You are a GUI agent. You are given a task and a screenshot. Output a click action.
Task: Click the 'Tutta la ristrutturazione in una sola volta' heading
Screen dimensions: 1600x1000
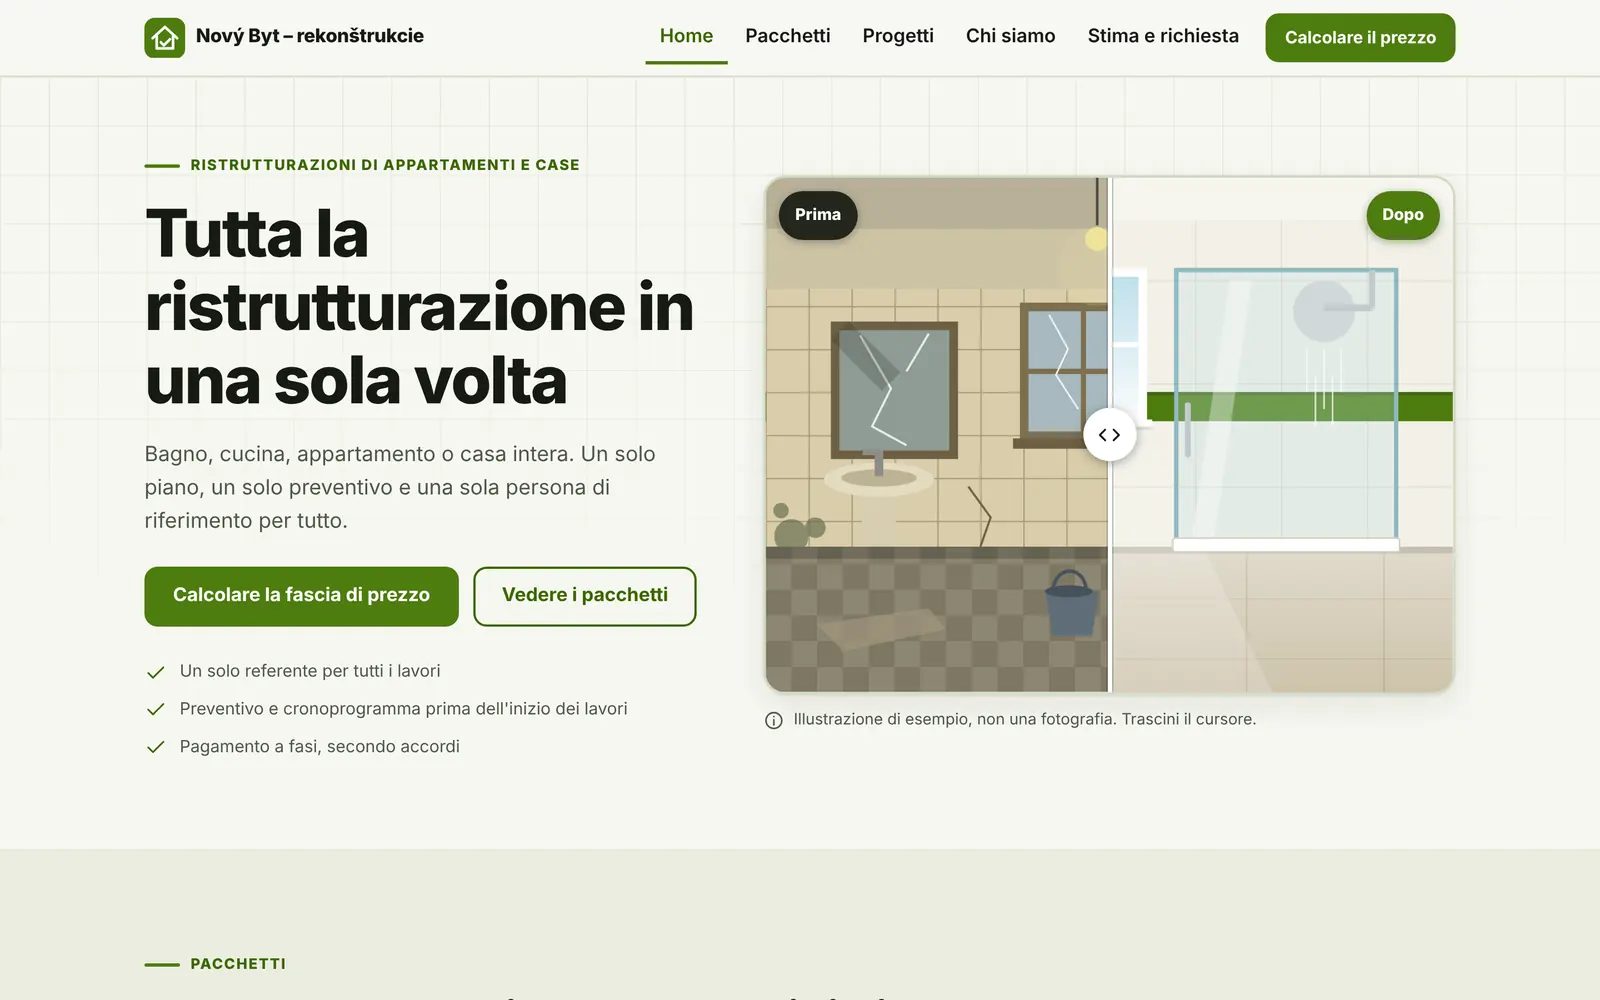click(x=419, y=307)
